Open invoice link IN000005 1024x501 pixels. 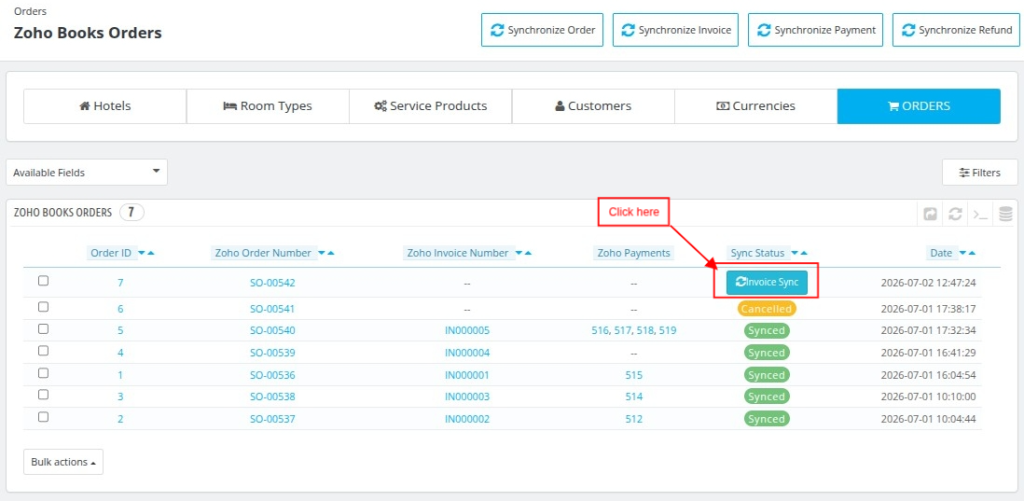(x=467, y=331)
